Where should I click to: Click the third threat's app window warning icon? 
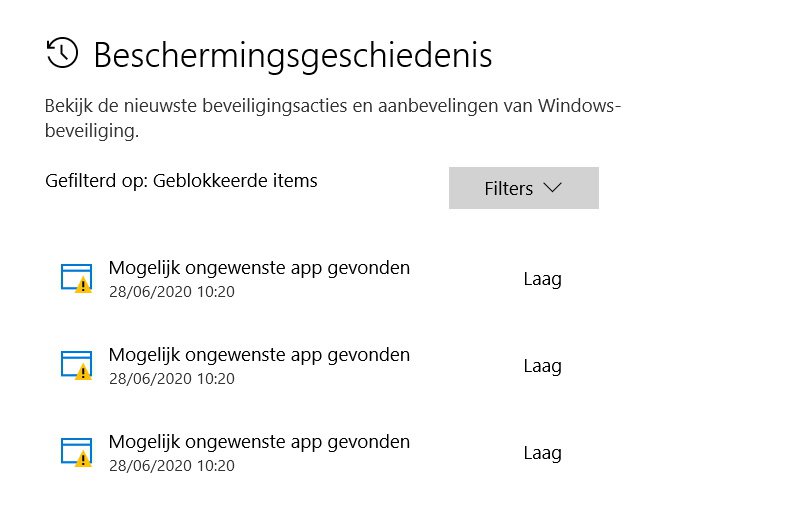click(76, 453)
